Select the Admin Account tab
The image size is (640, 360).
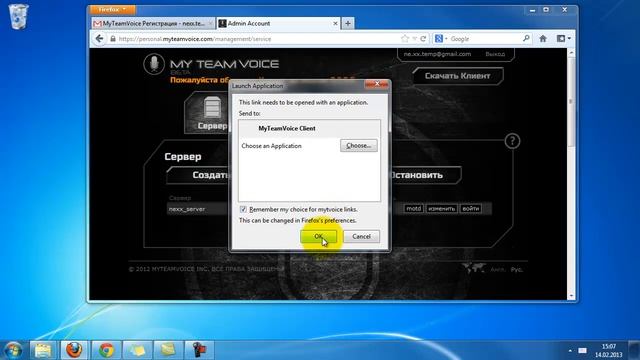tap(277, 24)
